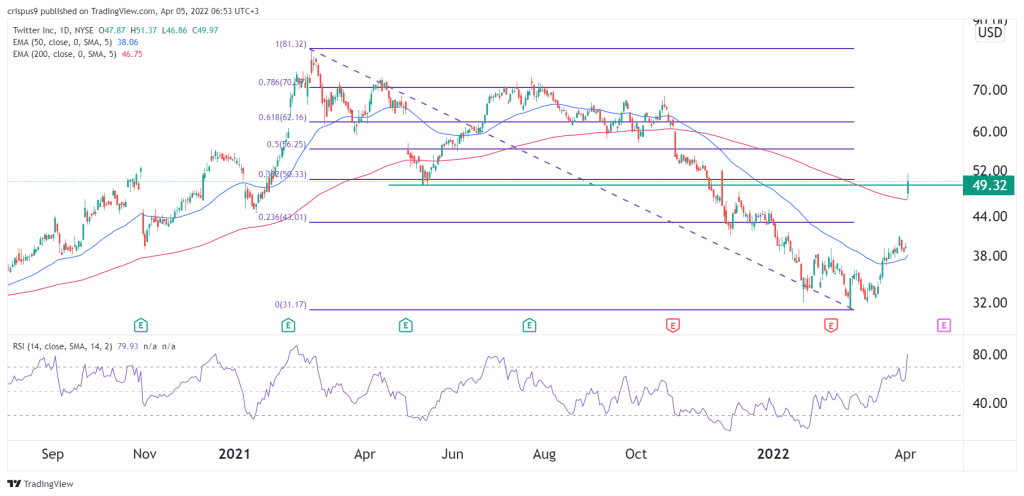Click the Nov label on the time axis
The image size is (1024, 496).
pyautogui.click(x=142, y=454)
